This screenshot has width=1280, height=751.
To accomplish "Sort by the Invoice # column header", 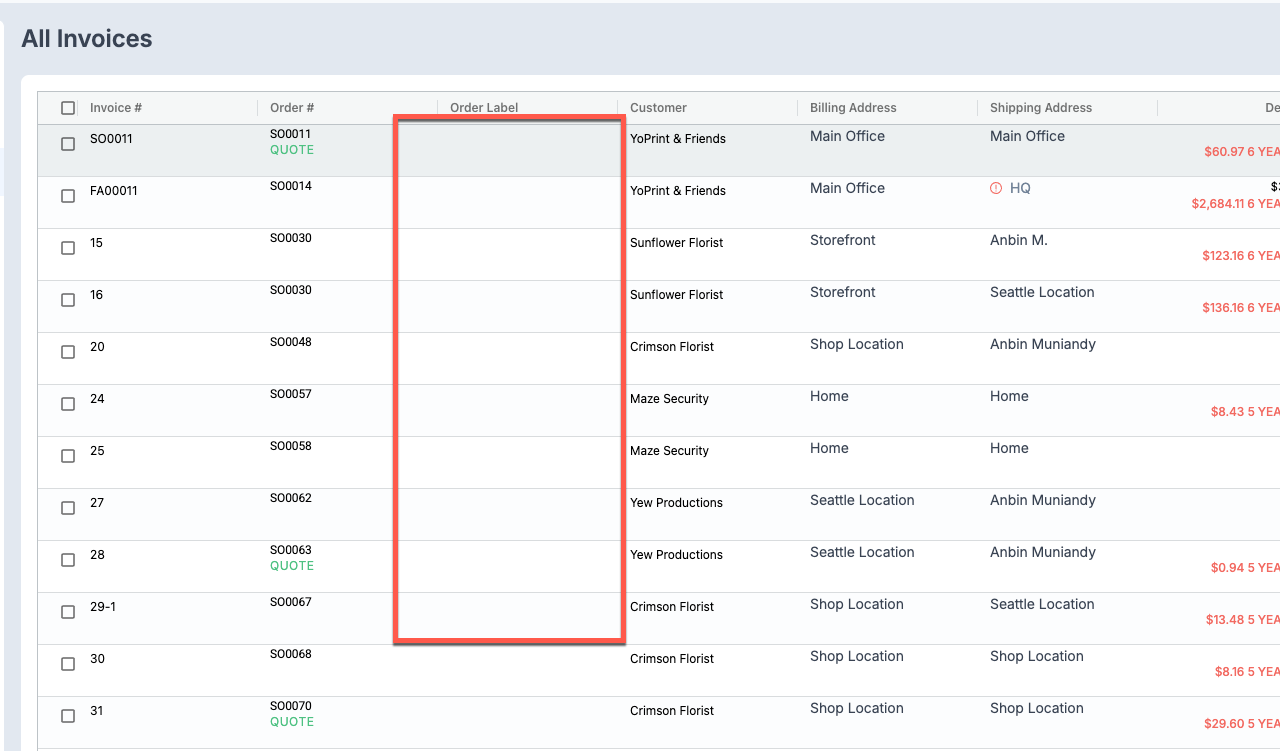I will pos(116,108).
